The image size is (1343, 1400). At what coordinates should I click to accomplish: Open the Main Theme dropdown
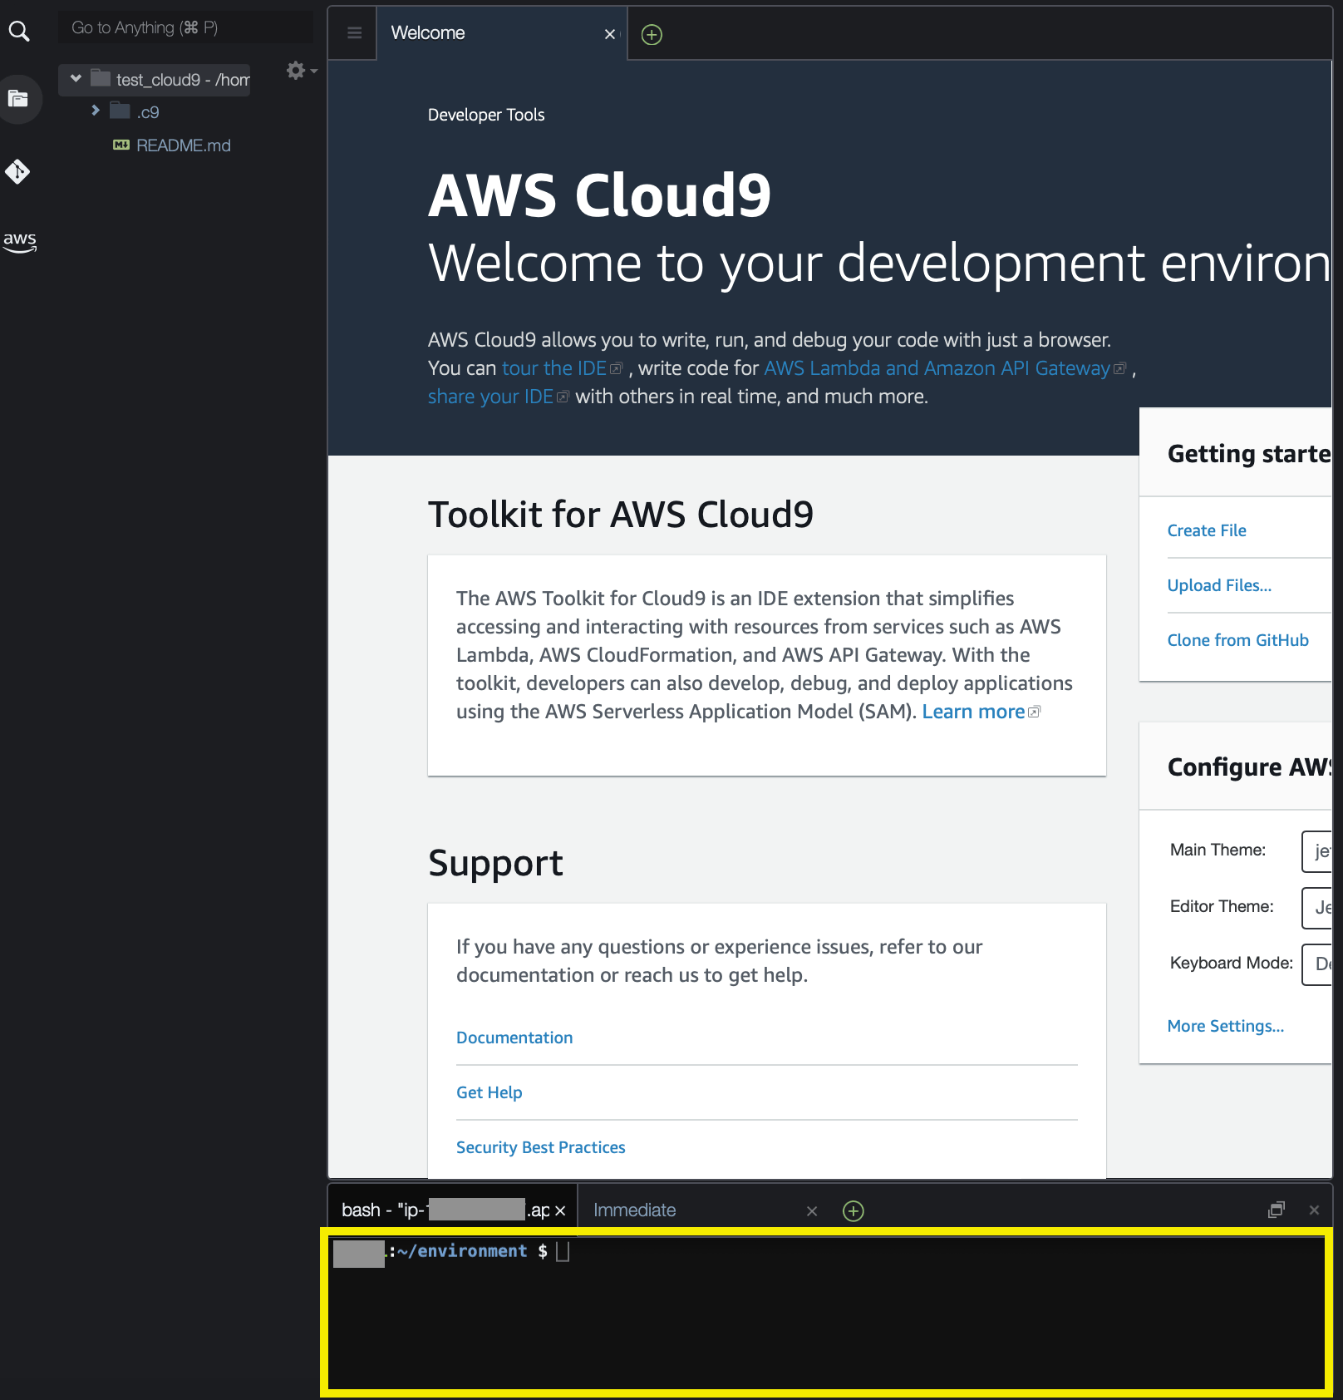1316,852
